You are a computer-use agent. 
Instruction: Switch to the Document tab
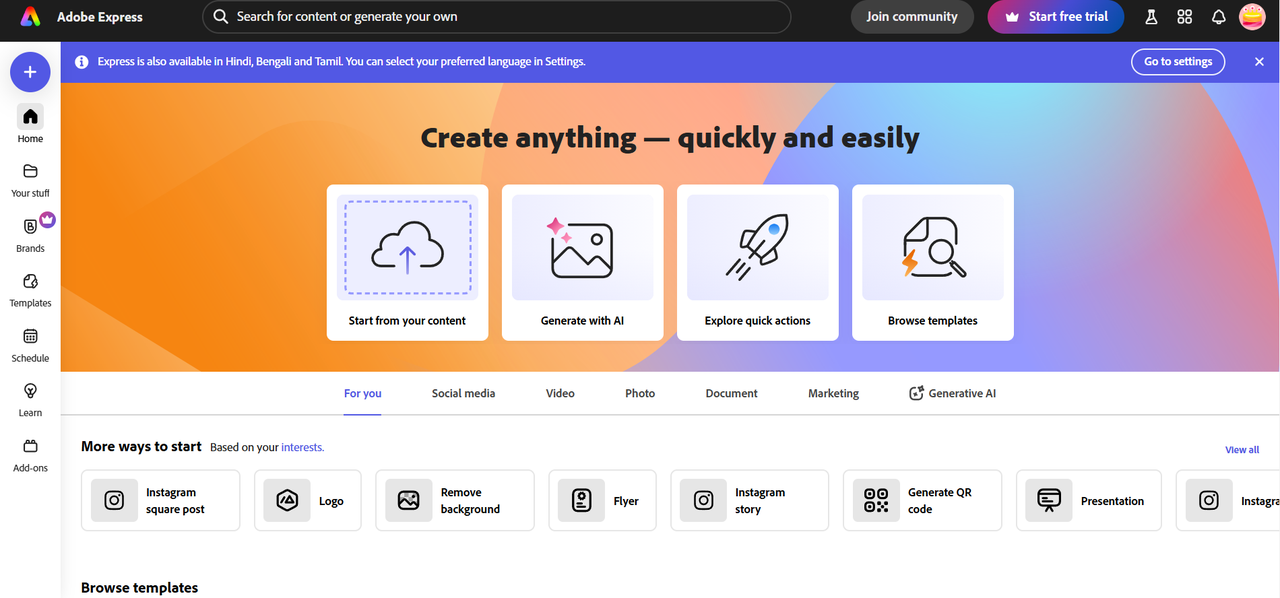[x=731, y=393]
